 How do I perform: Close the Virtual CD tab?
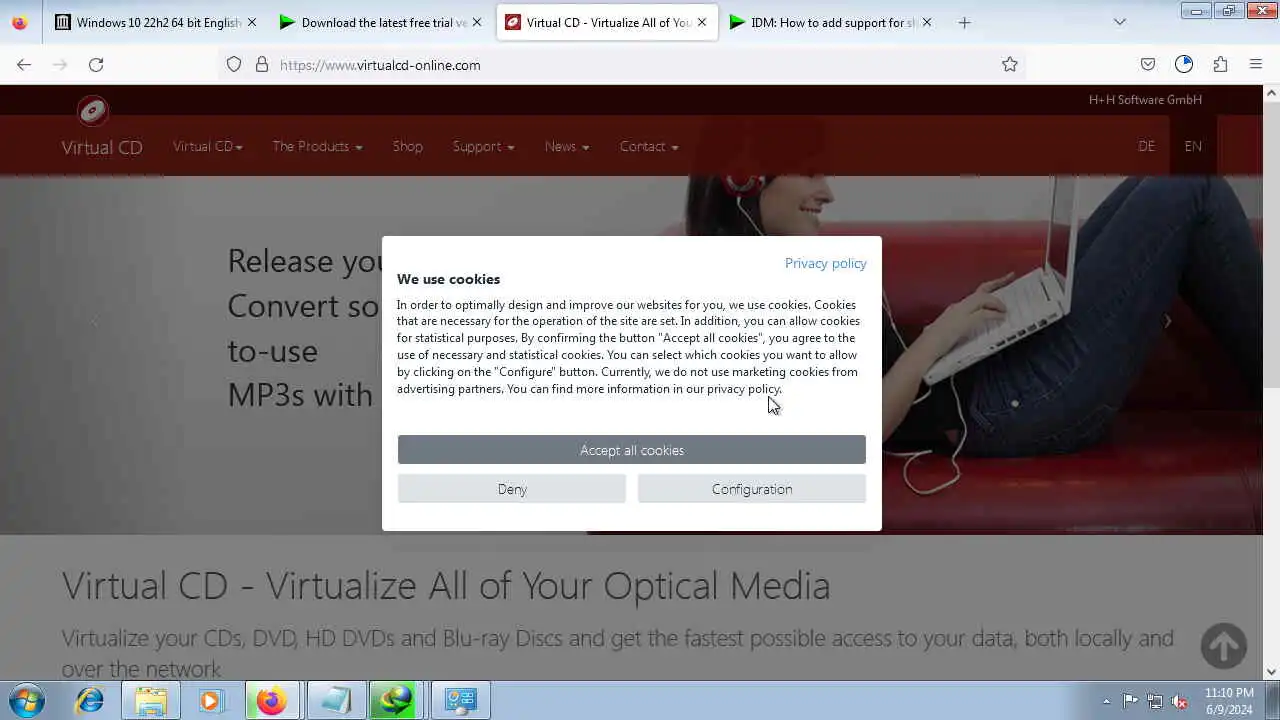point(702,22)
